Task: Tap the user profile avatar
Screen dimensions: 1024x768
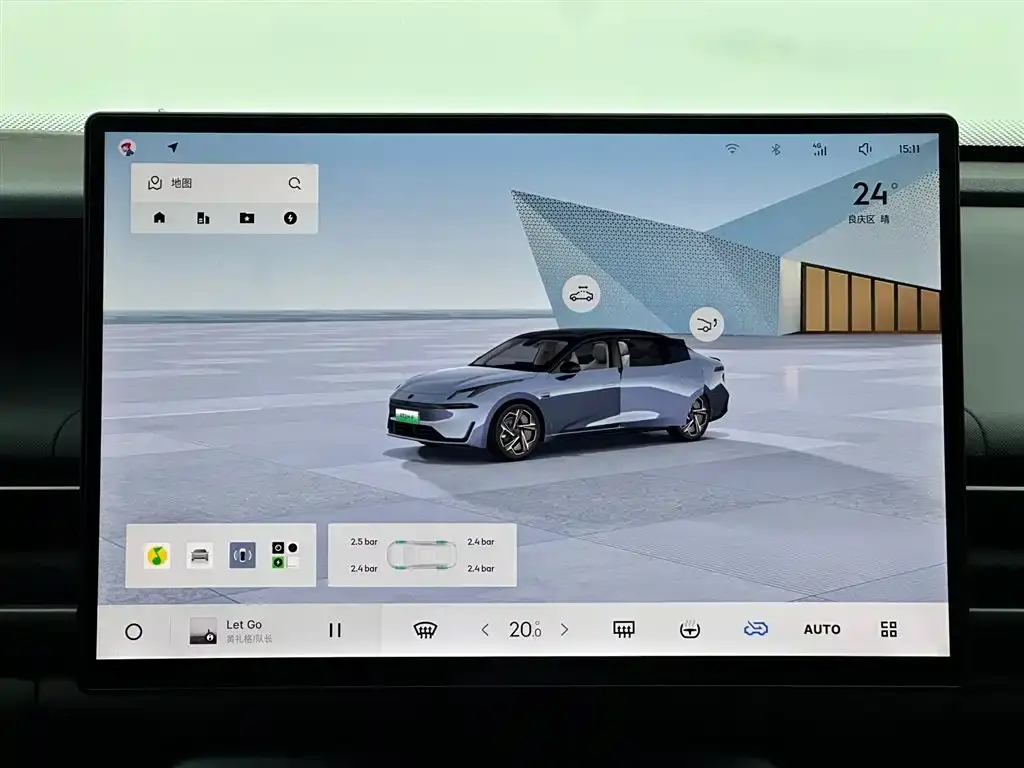Action: [127, 148]
